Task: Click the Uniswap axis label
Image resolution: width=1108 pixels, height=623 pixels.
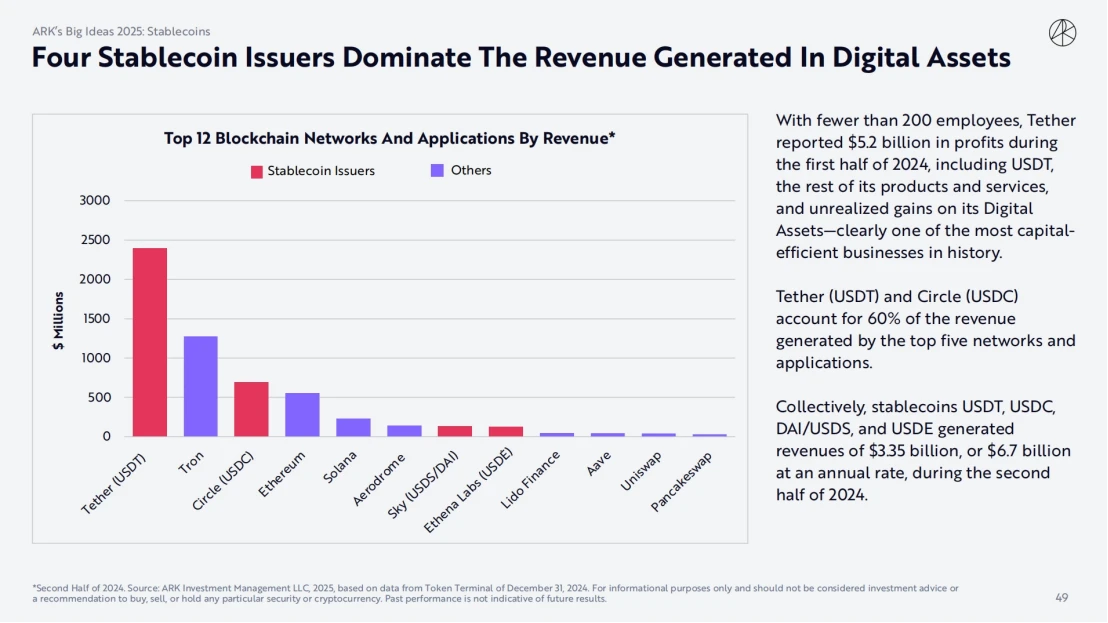Action: point(642,469)
